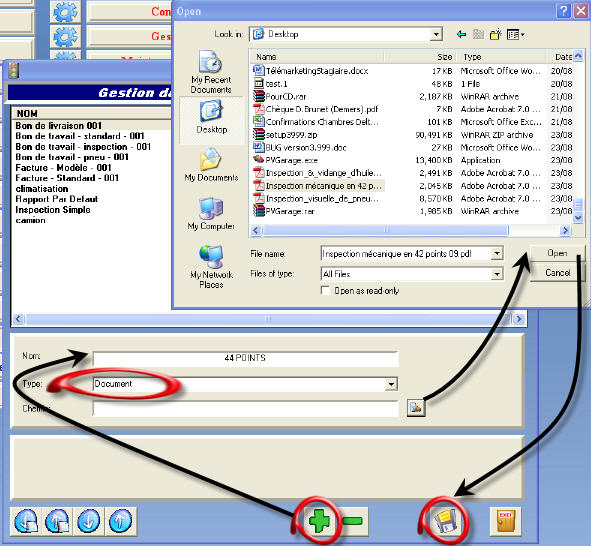Click the File name text field
Screen dimensions: 591x546
coord(406,254)
